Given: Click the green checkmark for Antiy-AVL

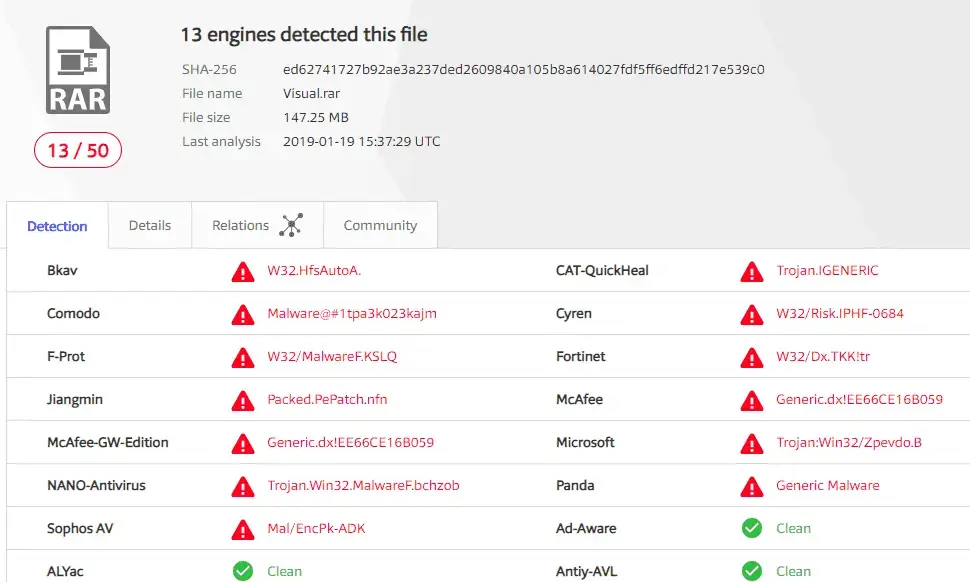Looking at the screenshot, I should (x=751, y=571).
